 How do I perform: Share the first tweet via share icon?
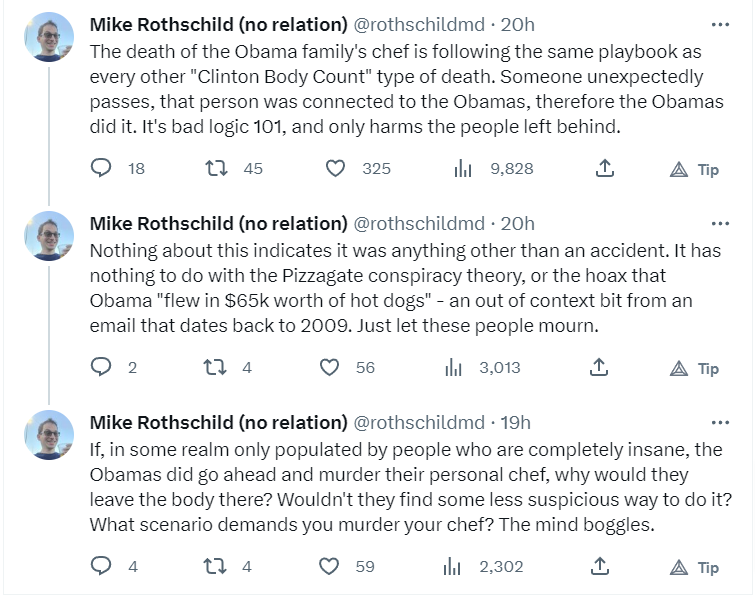(x=604, y=169)
